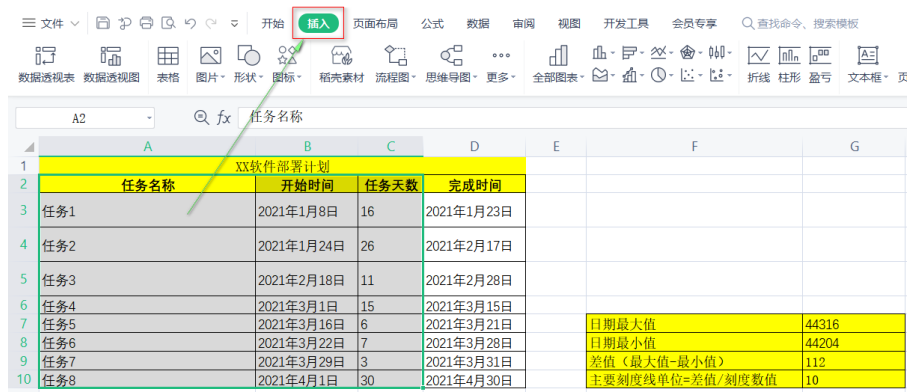Click cell 2021年1月24日

[307, 246]
